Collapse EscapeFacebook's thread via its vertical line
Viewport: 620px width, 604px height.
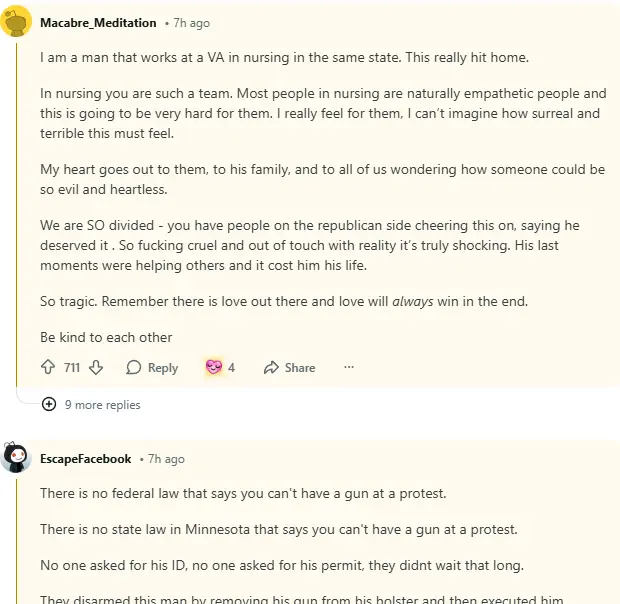[16, 540]
